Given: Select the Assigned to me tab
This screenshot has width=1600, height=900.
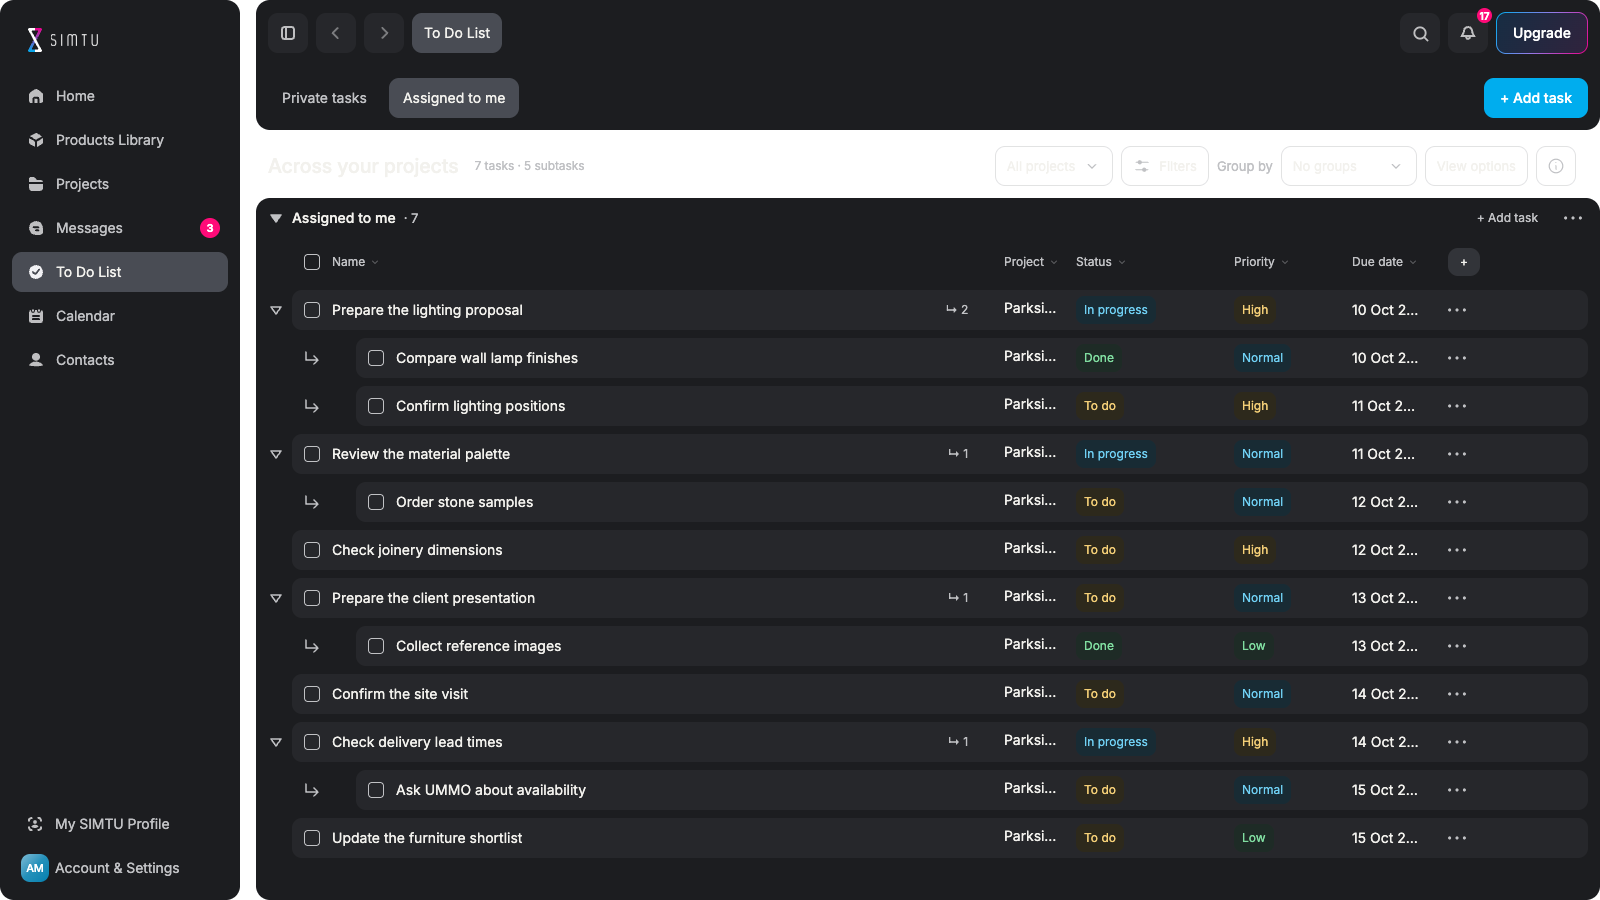Looking at the screenshot, I should tap(454, 98).
